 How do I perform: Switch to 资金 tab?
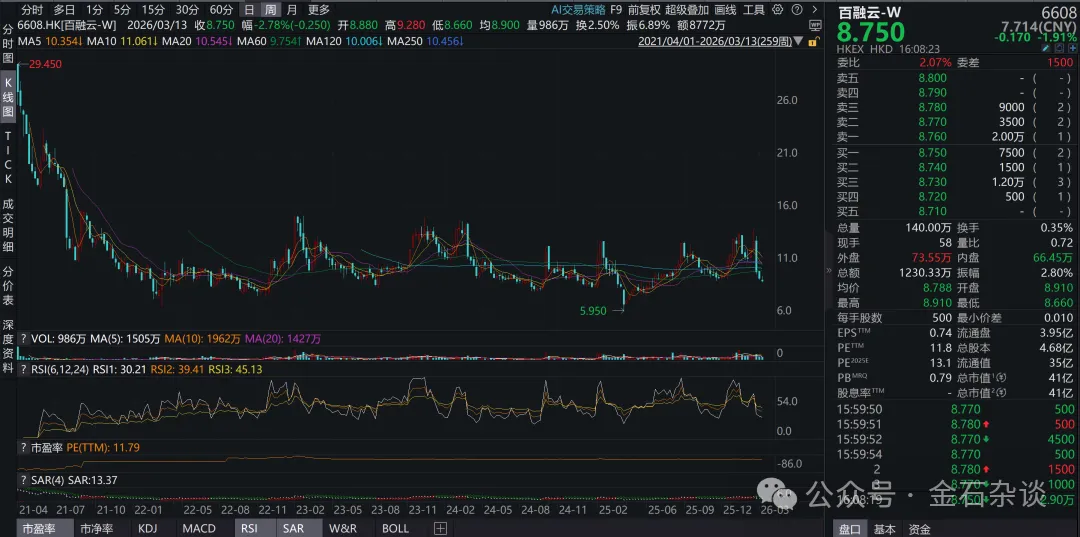(920, 529)
